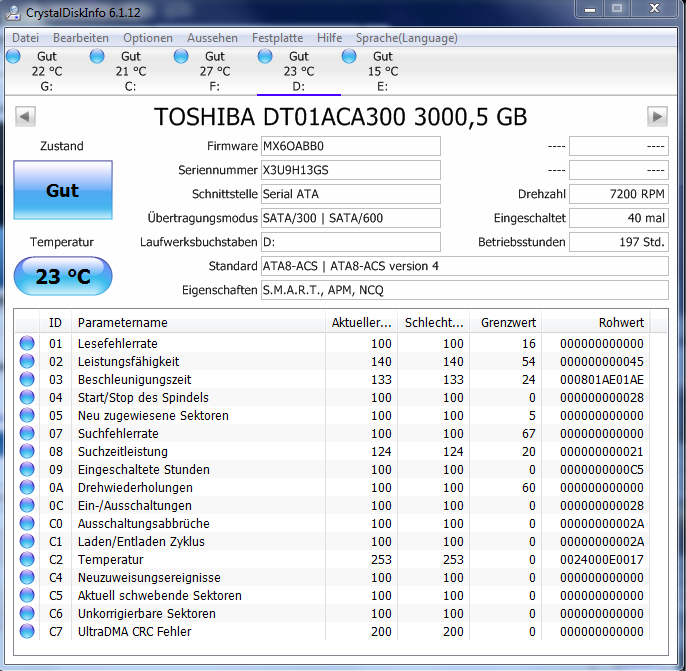
Task: Click status orb of UltraDMA CRC Fehler
Action: click(27, 631)
